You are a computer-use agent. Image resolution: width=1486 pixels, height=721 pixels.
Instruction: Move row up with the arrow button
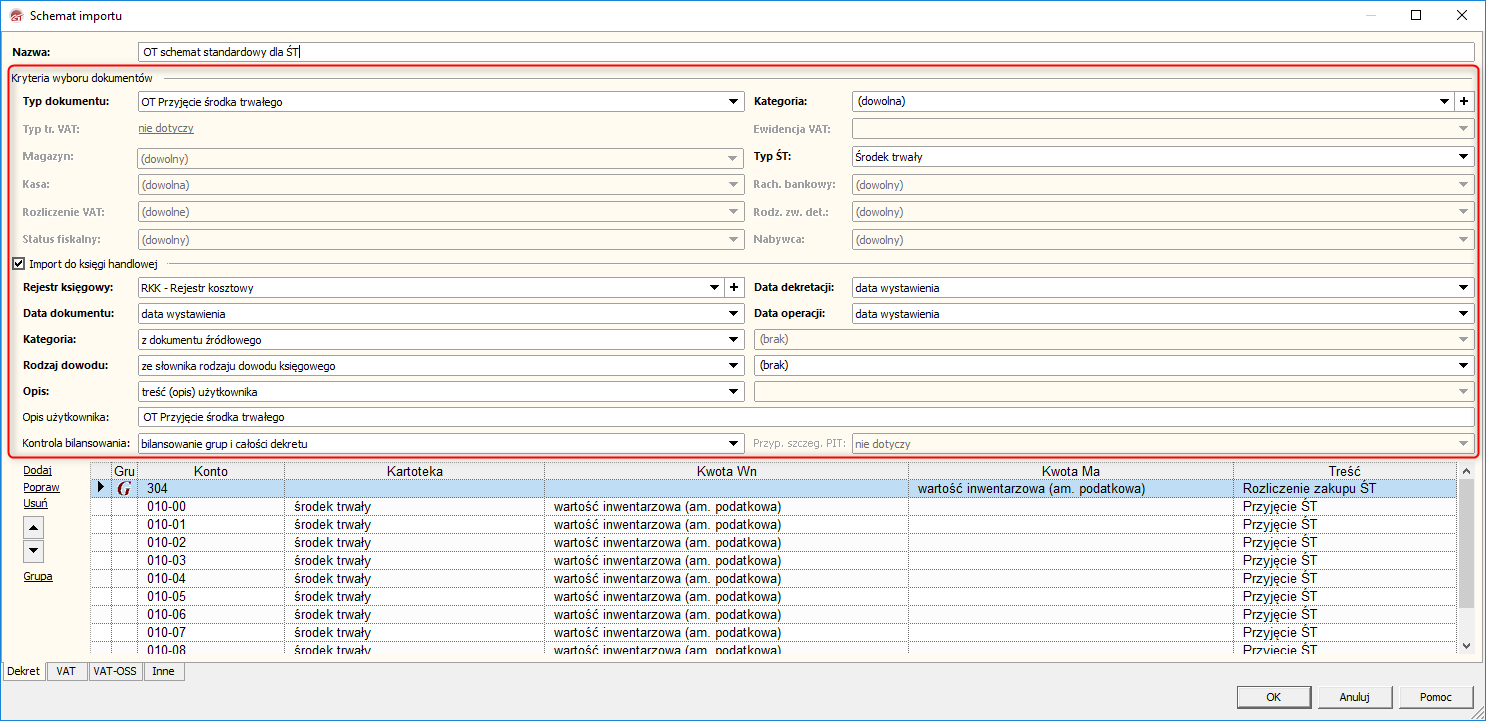pyautogui.click(x=33, y=528)
